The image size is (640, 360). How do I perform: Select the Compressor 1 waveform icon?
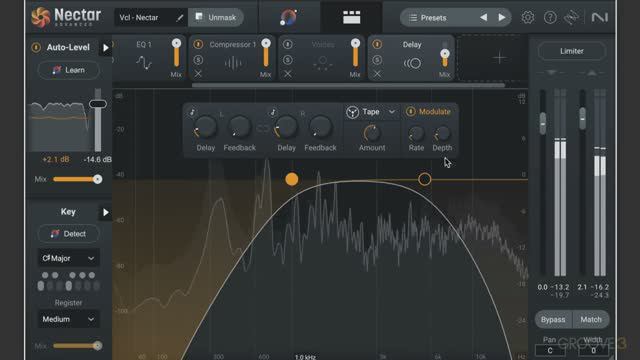(233, 63)
